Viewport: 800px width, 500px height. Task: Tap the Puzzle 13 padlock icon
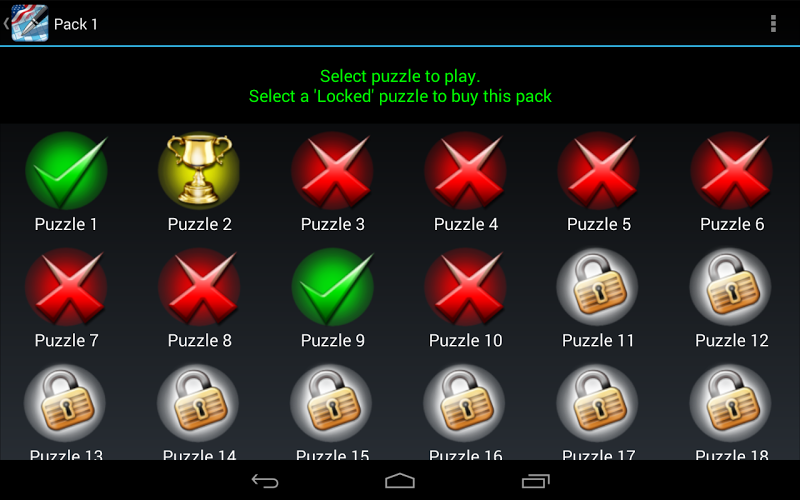(x=65, y=403)
